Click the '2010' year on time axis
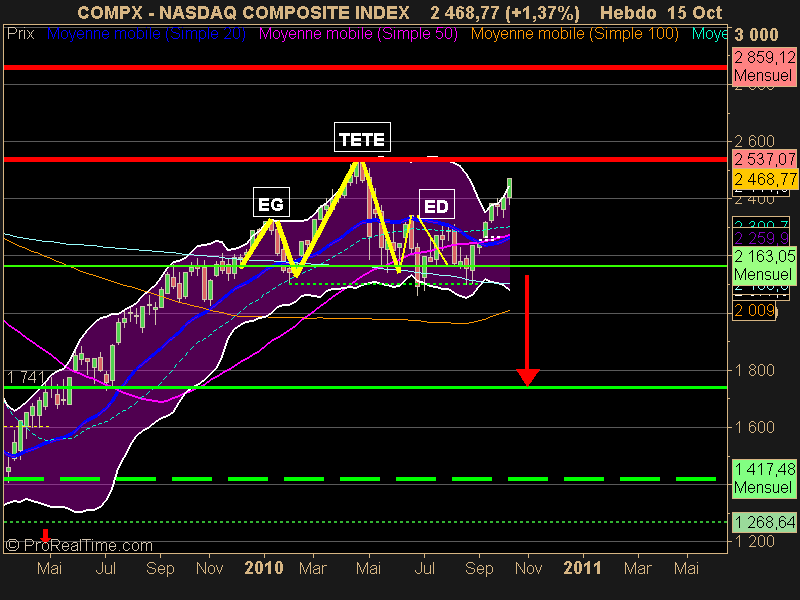This screenshot has height=600, width=800. [264, 568]
